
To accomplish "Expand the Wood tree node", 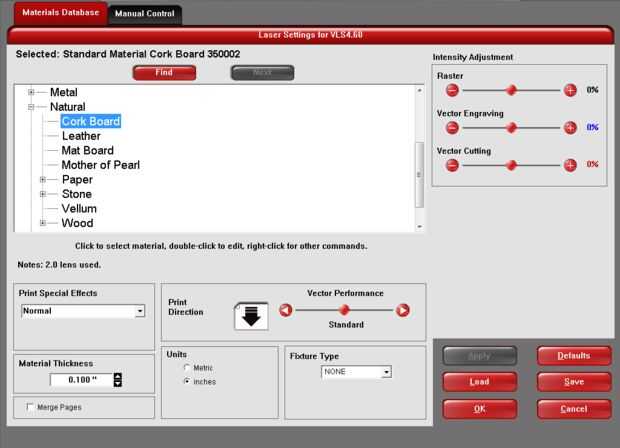I will (x=43, y=223).
